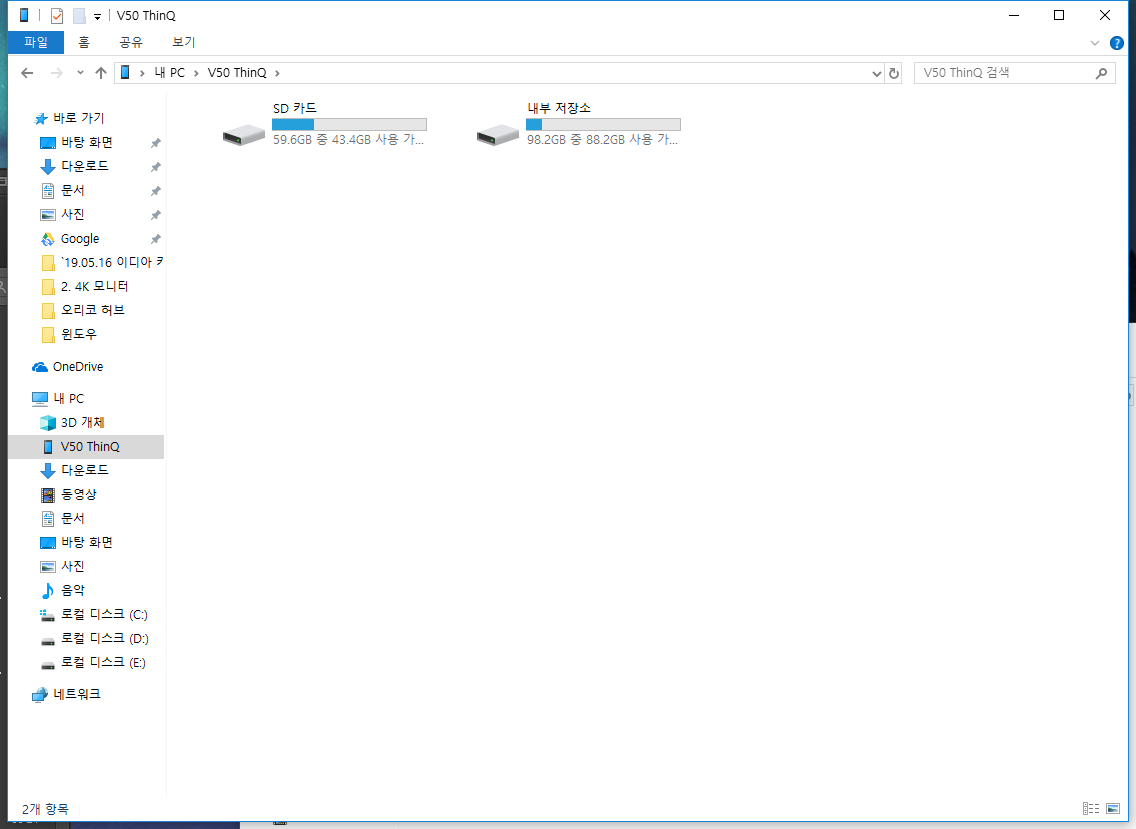Viewport: 1136px width, 829px height.
Task: Select the 59.6GB 중 43.4GB capacity text
Action: 348,140
